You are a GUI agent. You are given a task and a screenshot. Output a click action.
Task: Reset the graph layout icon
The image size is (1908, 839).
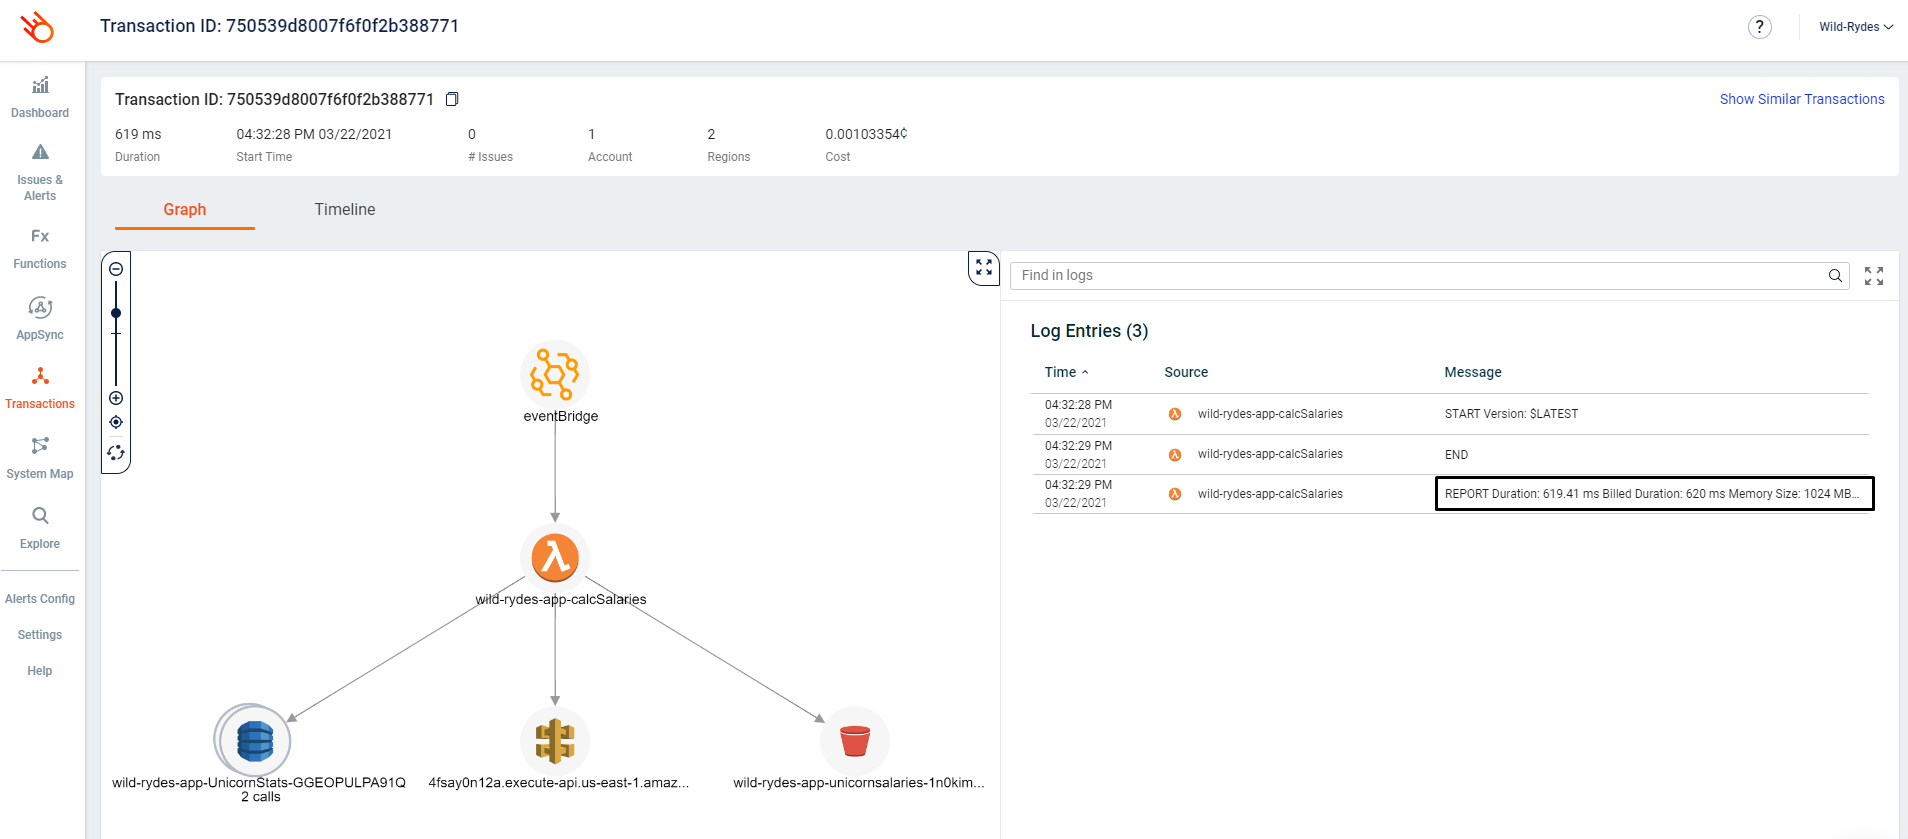(x=116, y=453)
